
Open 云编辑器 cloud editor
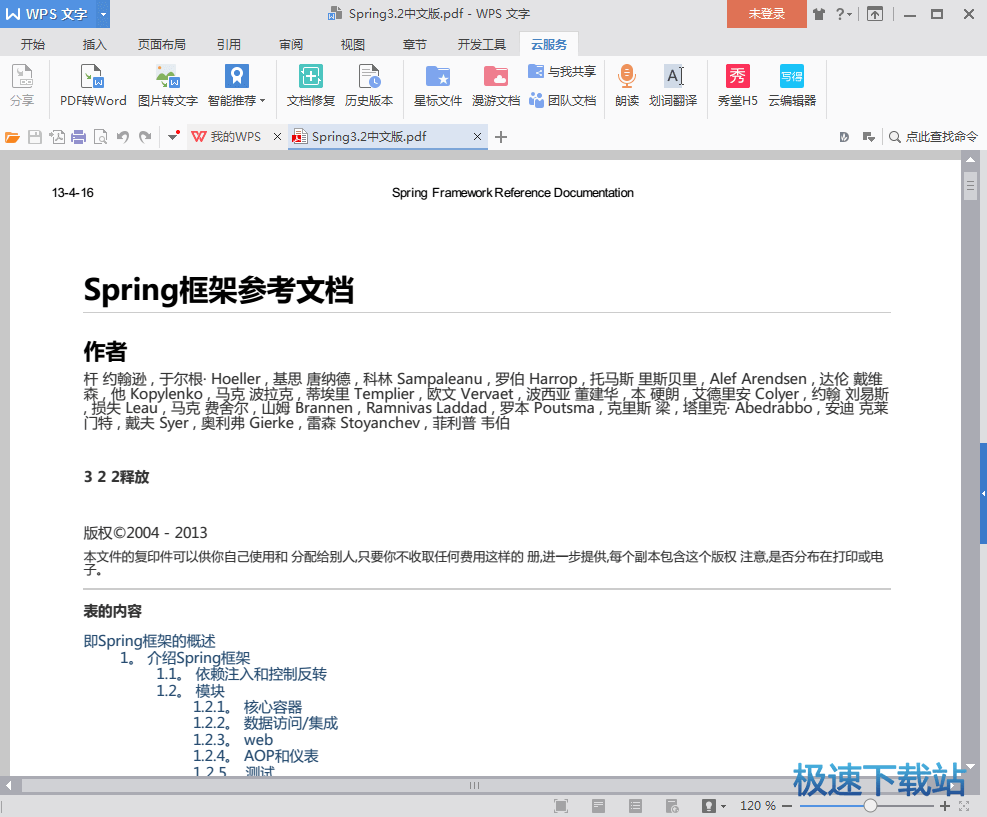[792, 85]
